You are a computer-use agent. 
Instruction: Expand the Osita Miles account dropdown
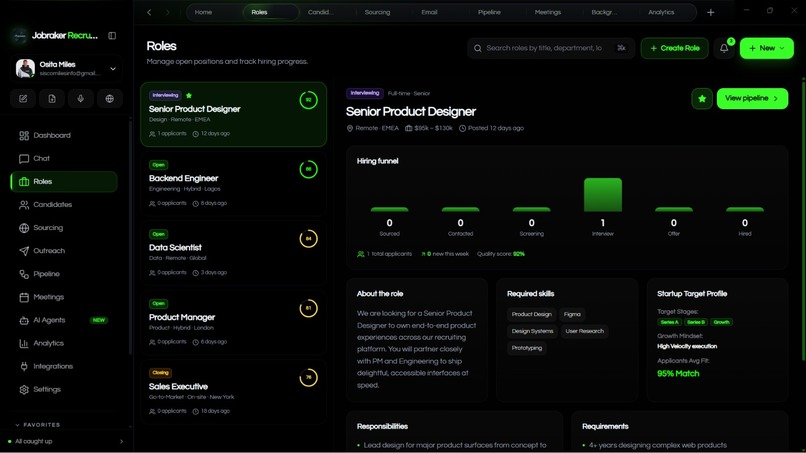coord(113,68)
